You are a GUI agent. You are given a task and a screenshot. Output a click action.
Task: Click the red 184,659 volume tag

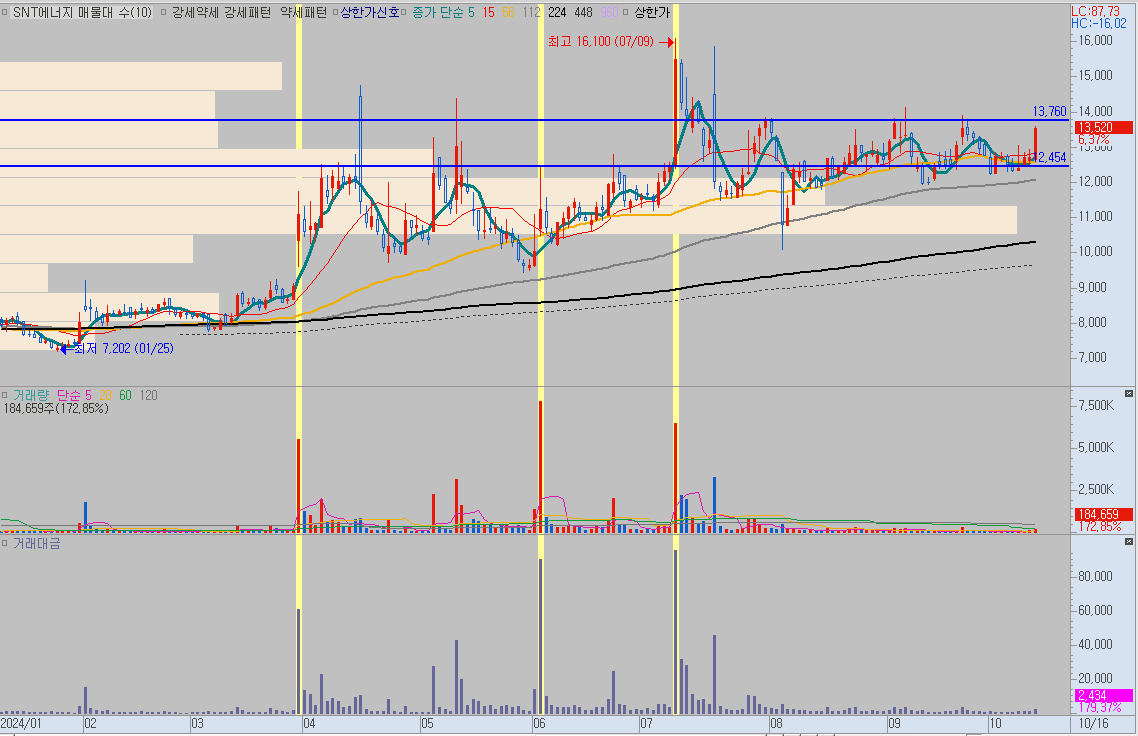coord(1102,515)
